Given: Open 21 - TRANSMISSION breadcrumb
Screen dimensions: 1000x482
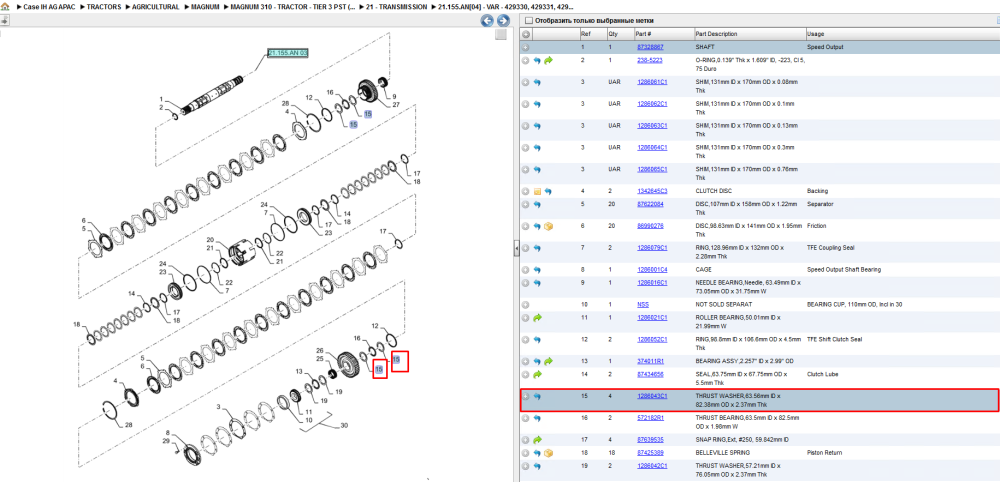Looking at the screenshot, I should (x=397, y=7).
